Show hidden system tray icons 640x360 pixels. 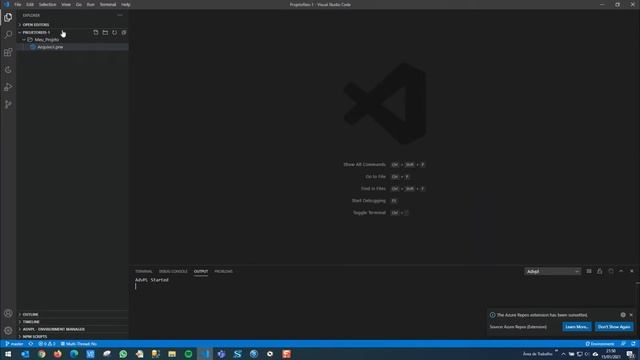(x=563, y=354)
